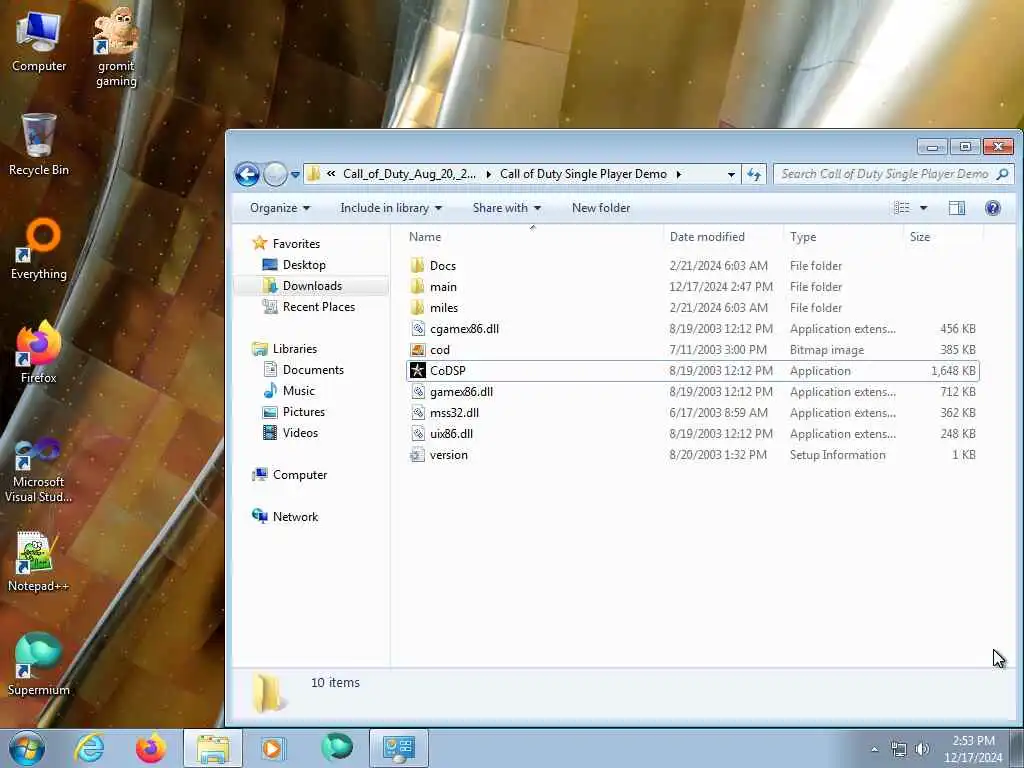The height and width of the screenshot is (768, 1024).
Task: Open the volume speaker tray icon
Action: [x=922, y=749]
